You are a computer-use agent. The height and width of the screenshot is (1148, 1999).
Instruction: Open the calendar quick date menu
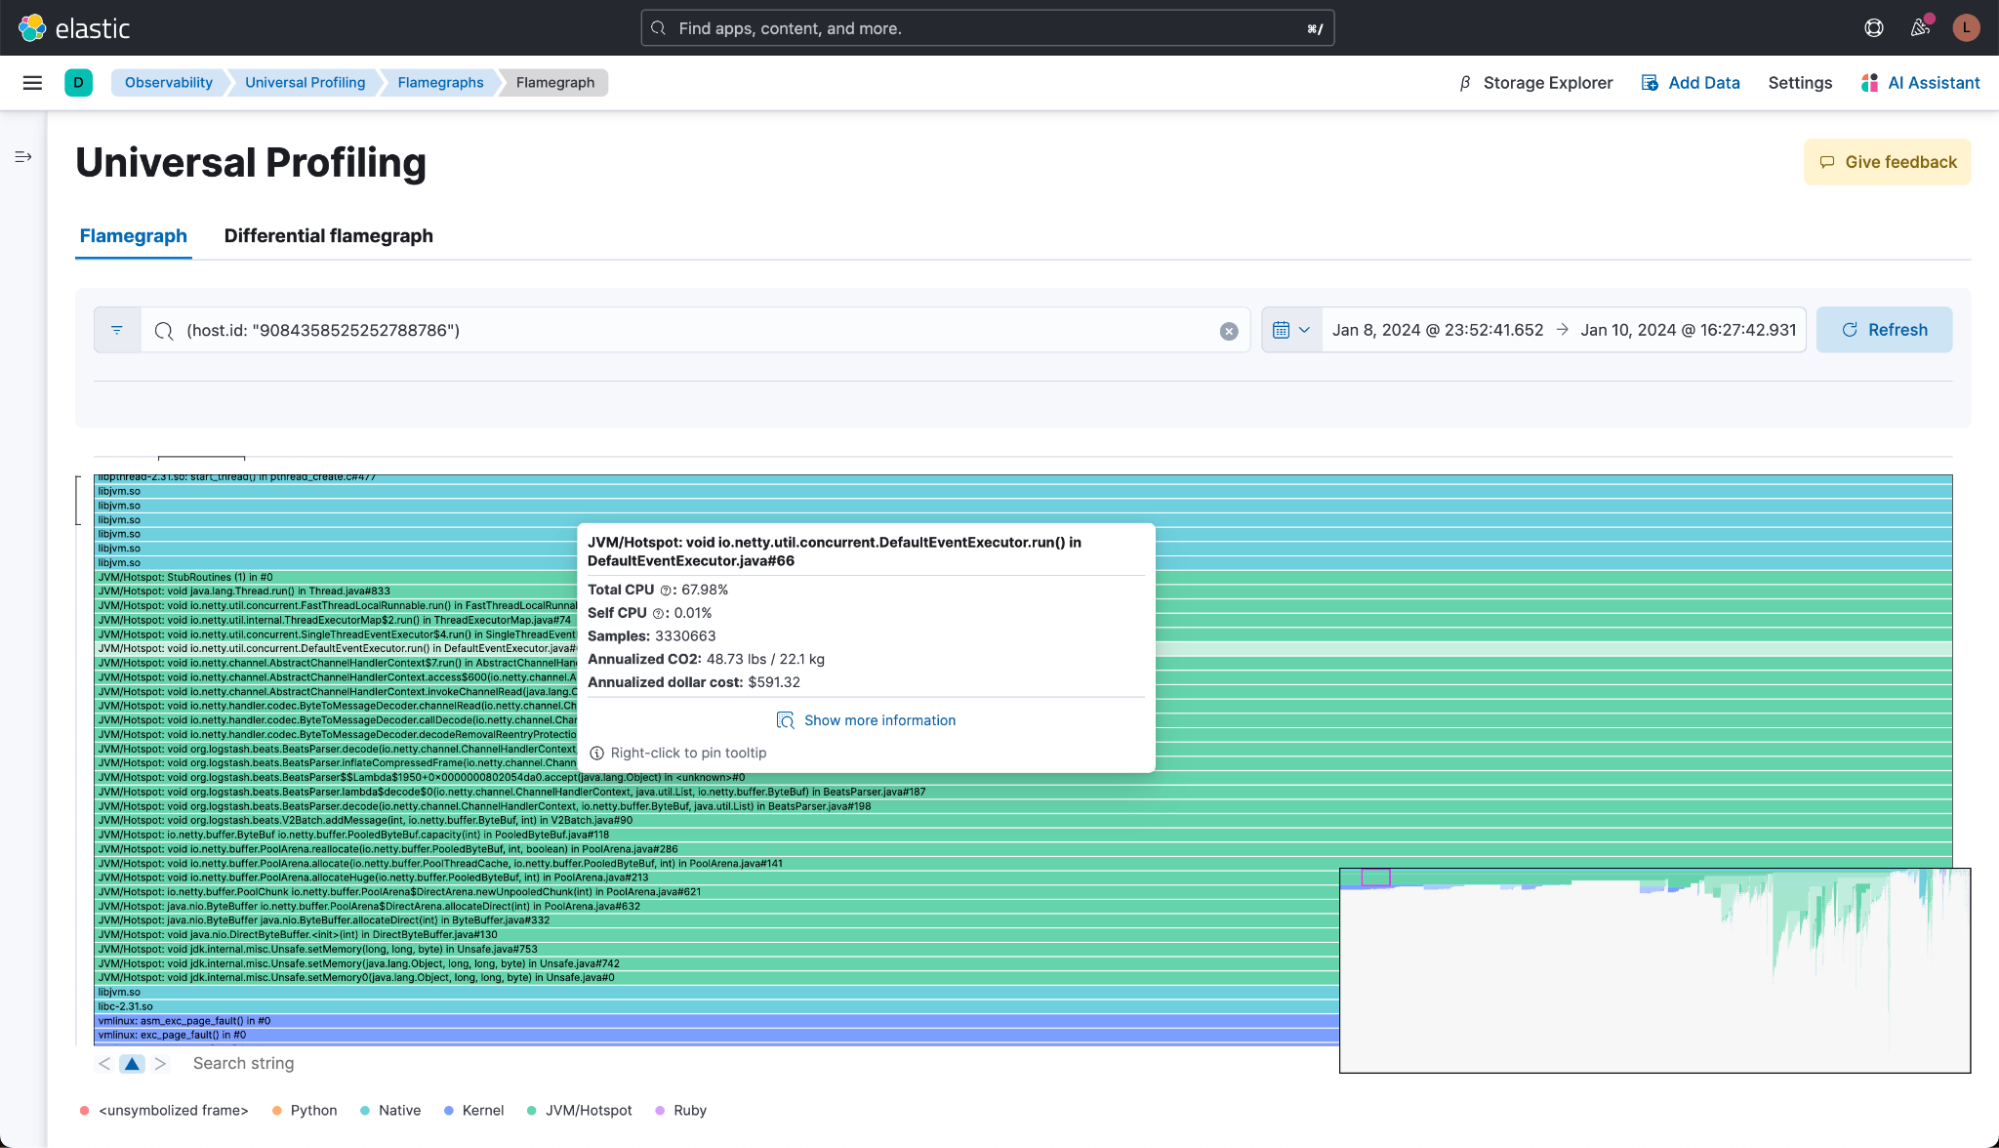click(x=1291, y=330)
